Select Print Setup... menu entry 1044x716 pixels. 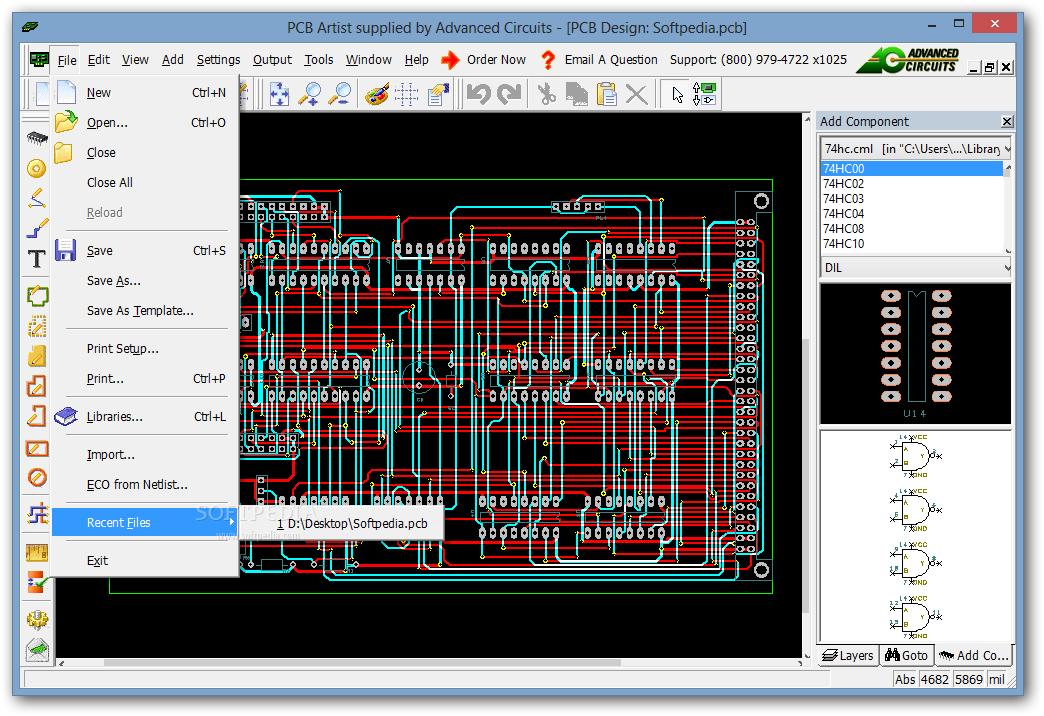point(144,349)
